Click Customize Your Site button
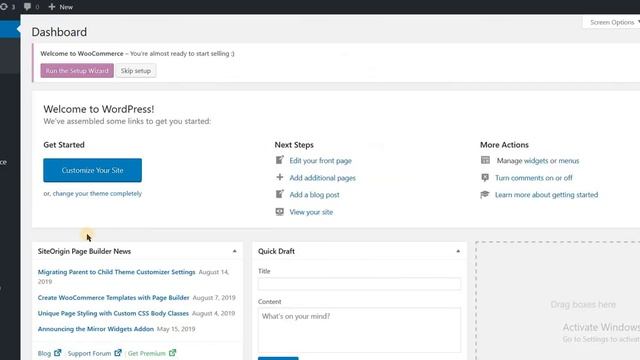 93,170
